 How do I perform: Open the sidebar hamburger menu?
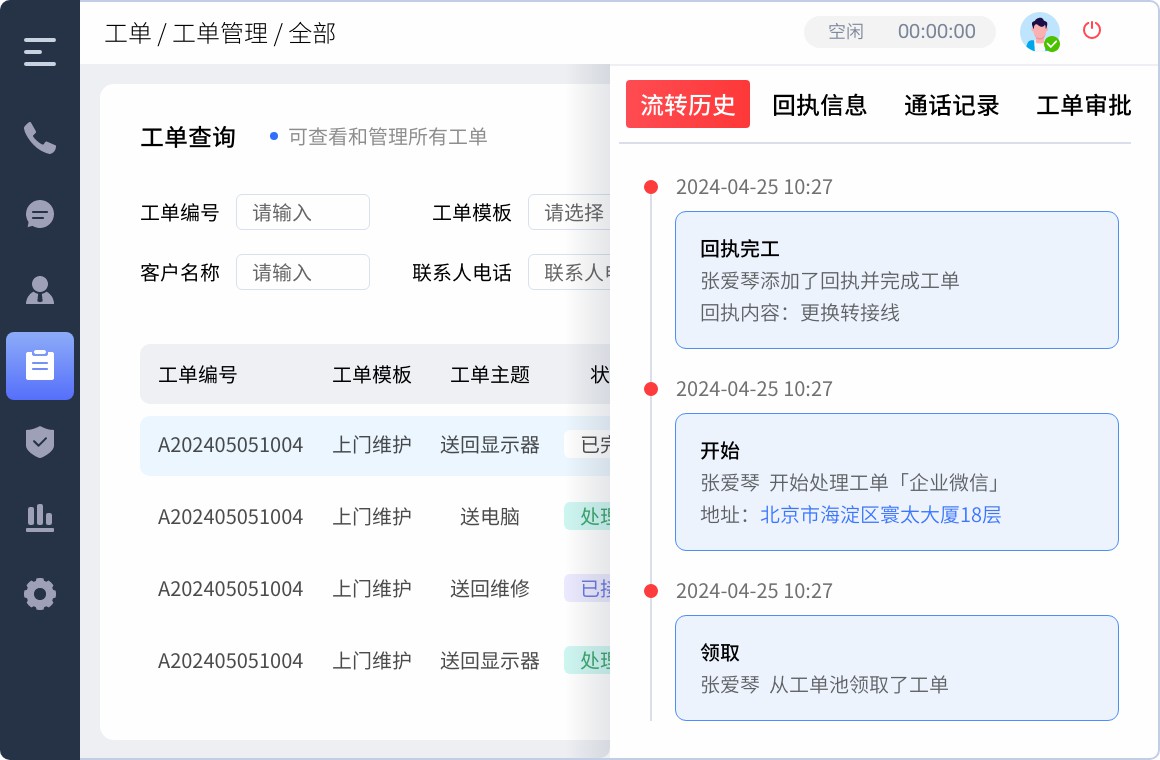(40, 52)
